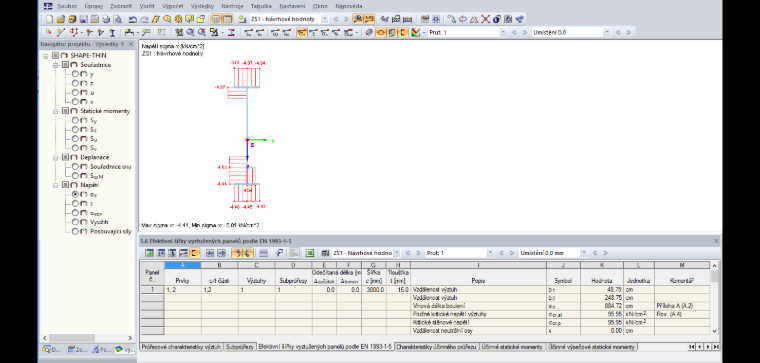Open the Umístění 0.0 mm dropdown in the table toolbar
This screenshot has width=760, height=363.
(583, 253)
